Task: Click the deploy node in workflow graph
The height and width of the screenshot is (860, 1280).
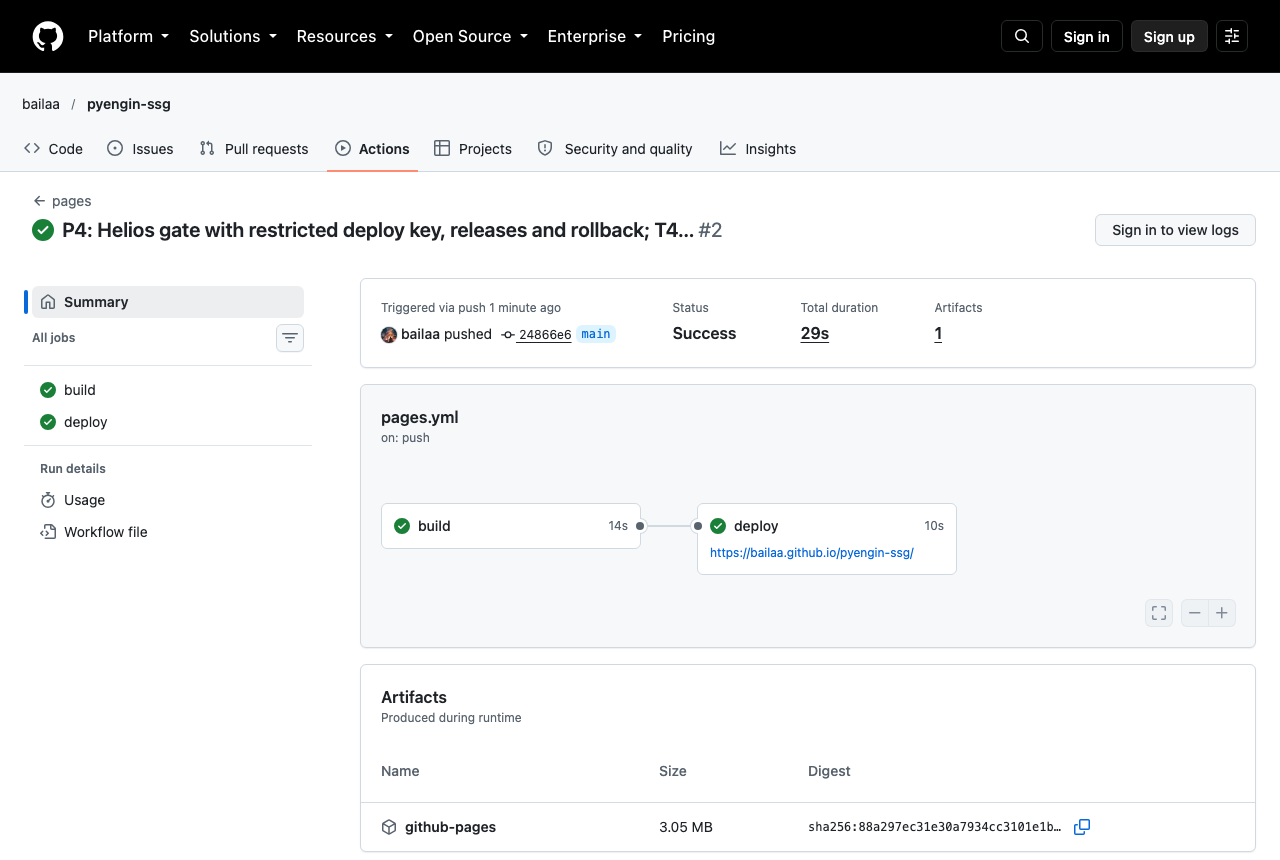Action: [827, 539]
